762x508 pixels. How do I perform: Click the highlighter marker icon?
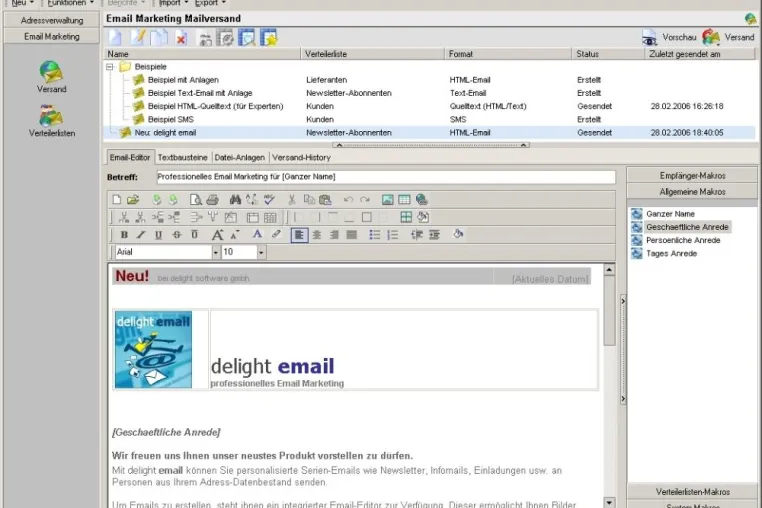276,235
